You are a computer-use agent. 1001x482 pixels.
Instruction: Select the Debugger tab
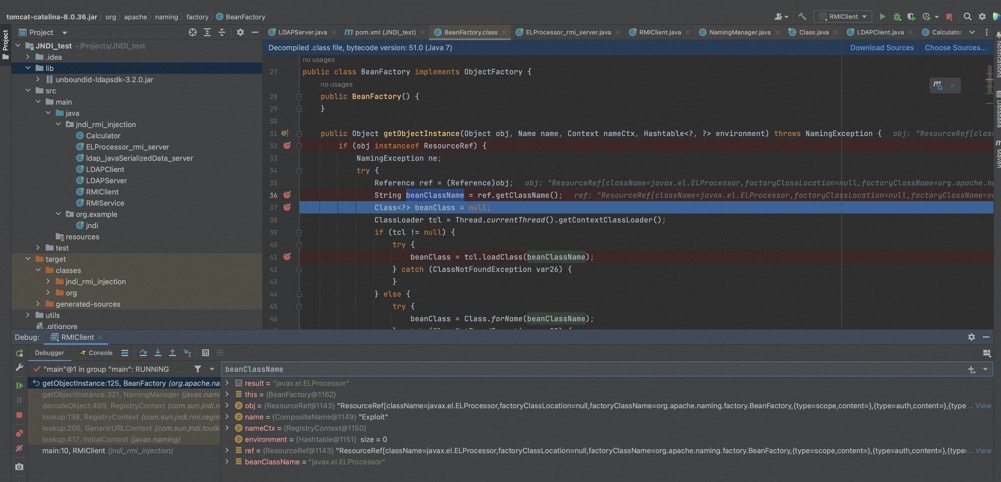pyautogui.click(x=49, y=352)
